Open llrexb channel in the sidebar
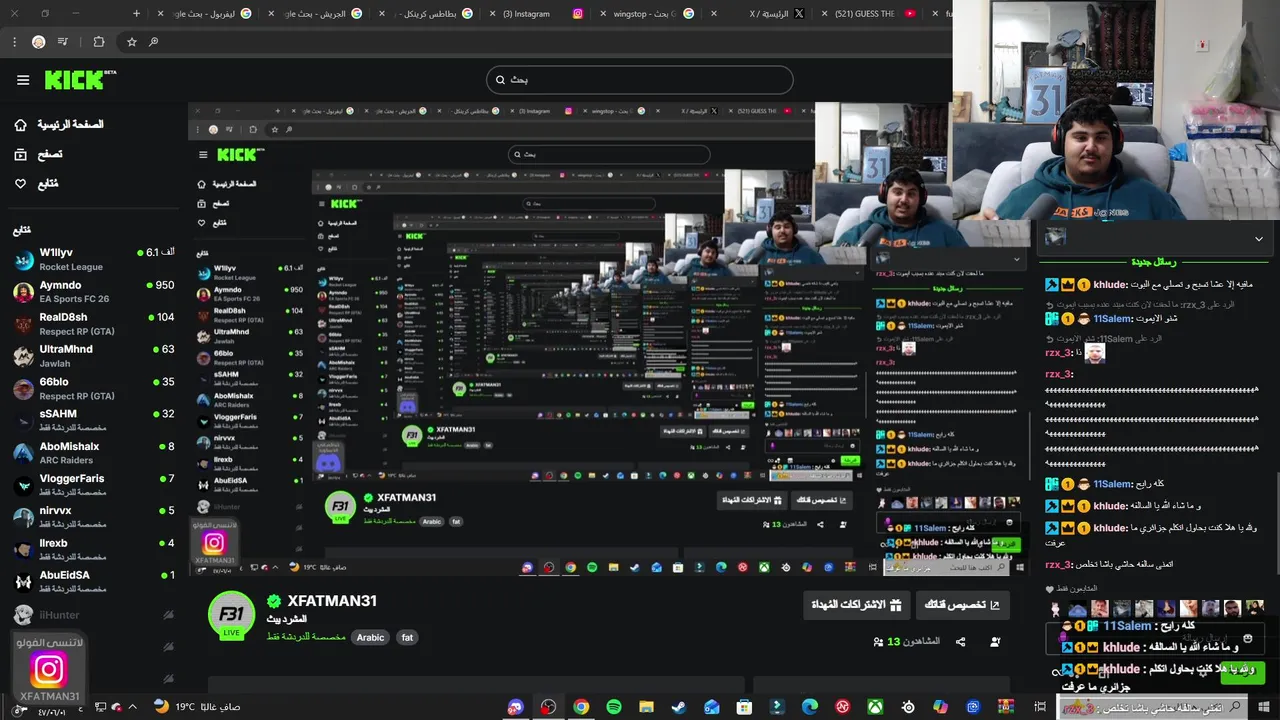The width and height of the screenshot is (1280, 720). [x=94, y=549]
